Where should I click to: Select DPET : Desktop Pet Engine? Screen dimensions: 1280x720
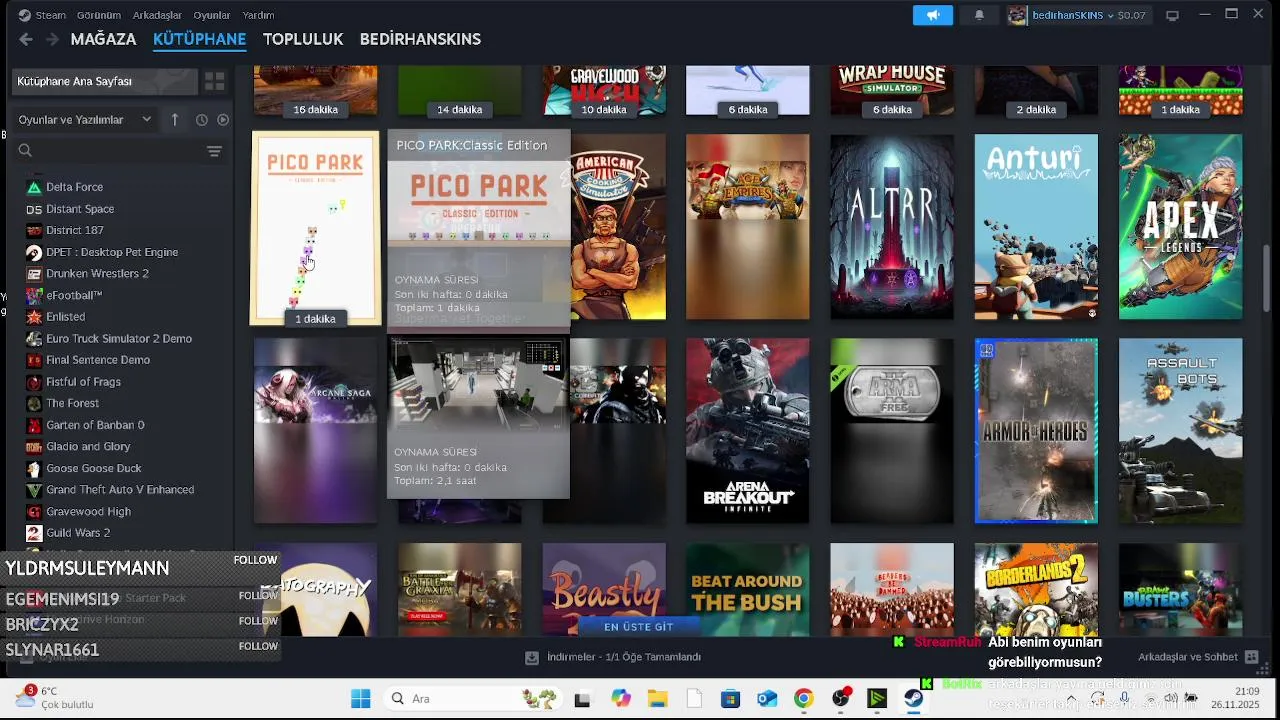click(x=112, y=252)
